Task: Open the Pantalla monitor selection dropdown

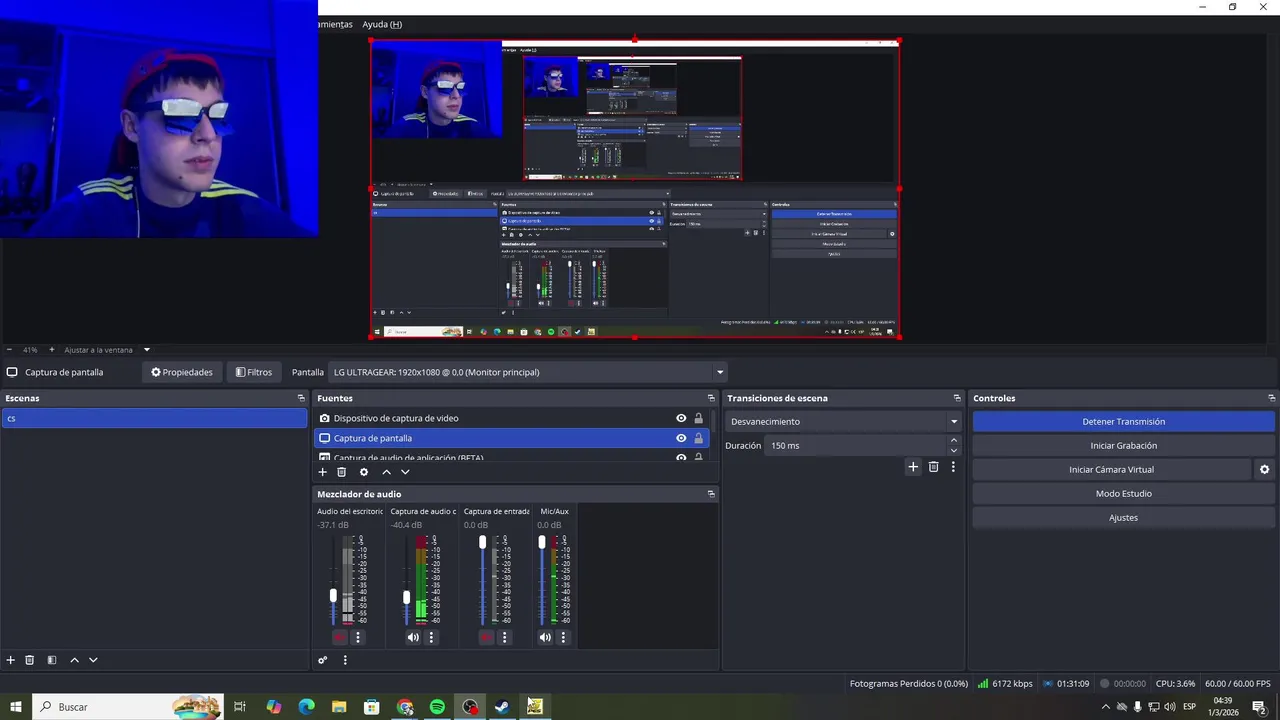Action: [527, 372]
